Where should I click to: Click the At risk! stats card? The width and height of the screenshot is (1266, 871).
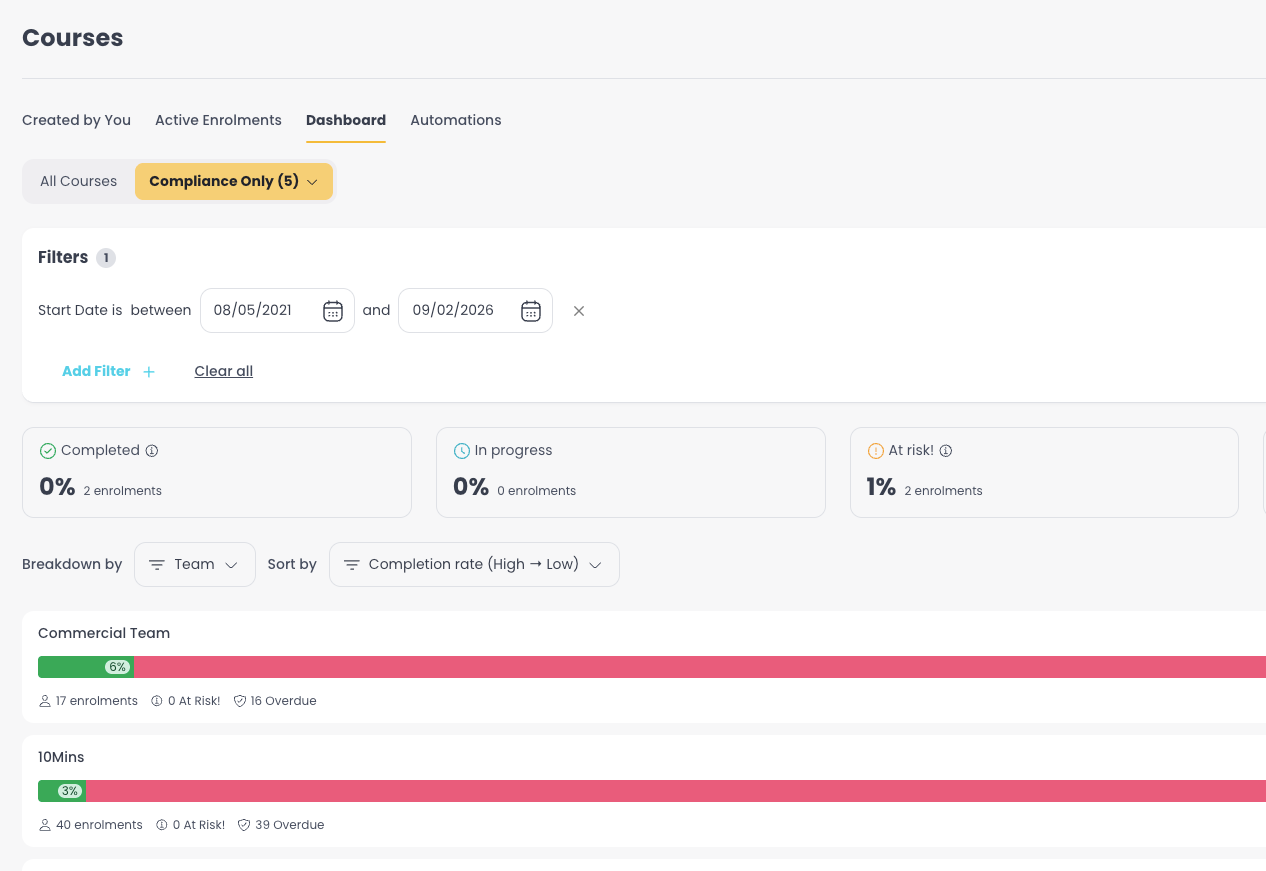1044,473
